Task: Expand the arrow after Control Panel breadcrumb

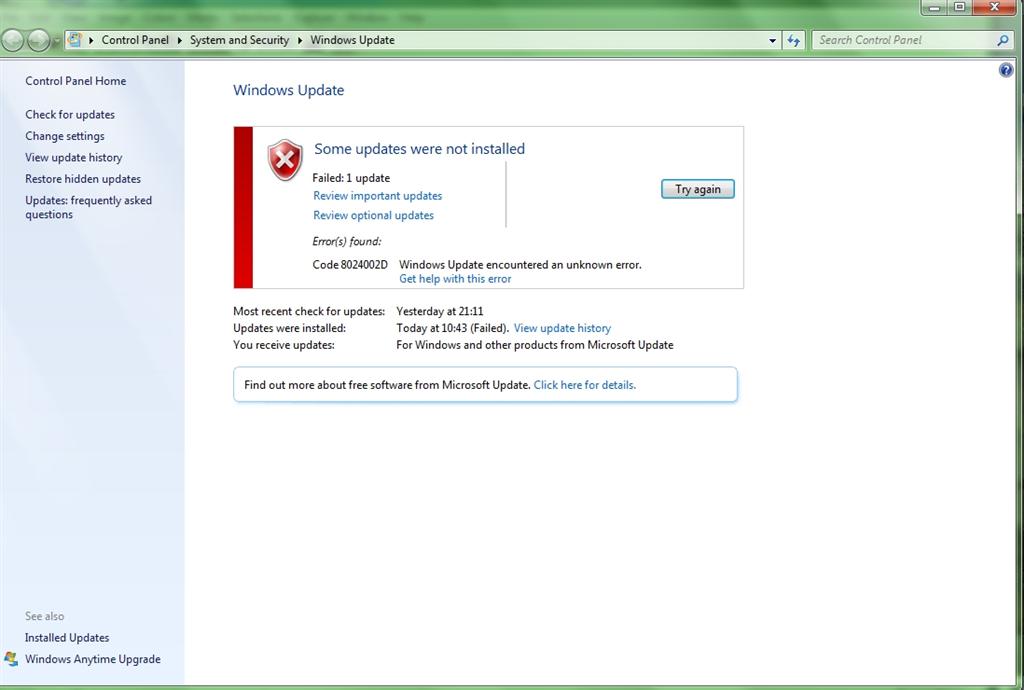Action: pyautogui.click(x=180, y=40)
